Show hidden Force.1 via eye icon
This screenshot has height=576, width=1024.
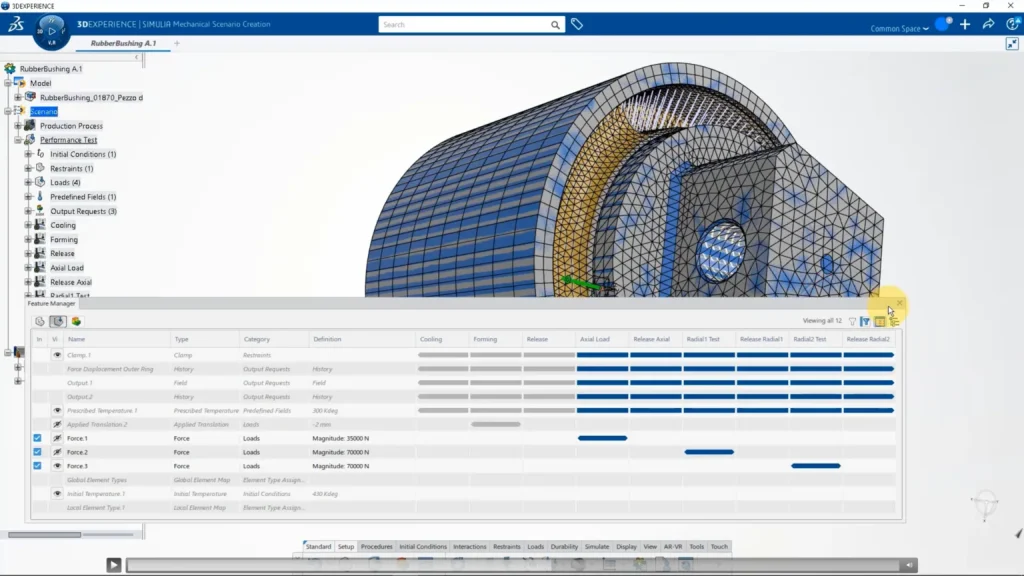(57, 438)
